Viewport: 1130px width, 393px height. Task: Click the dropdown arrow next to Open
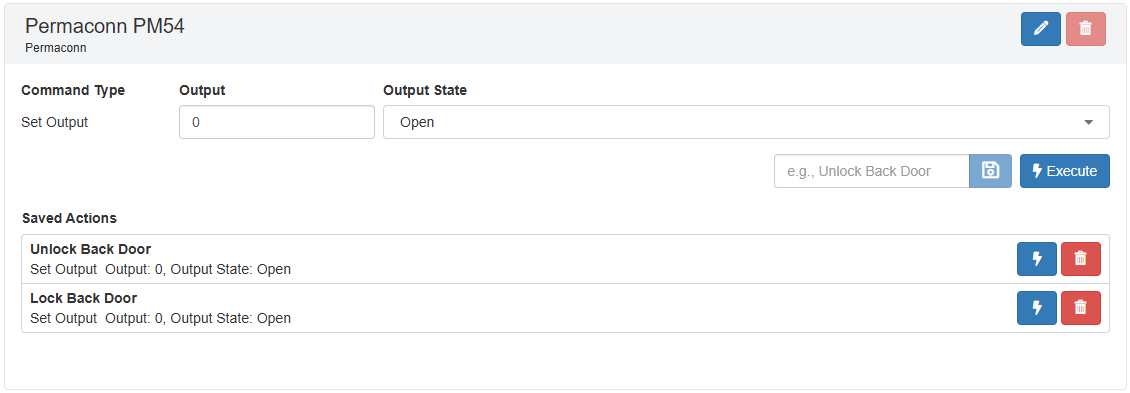[x=1088, y=123]
